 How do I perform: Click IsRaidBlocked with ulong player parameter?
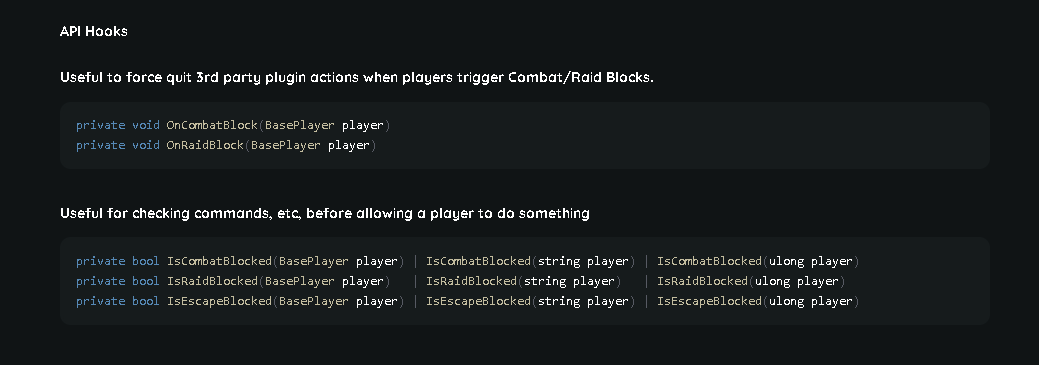click(751, 281)
